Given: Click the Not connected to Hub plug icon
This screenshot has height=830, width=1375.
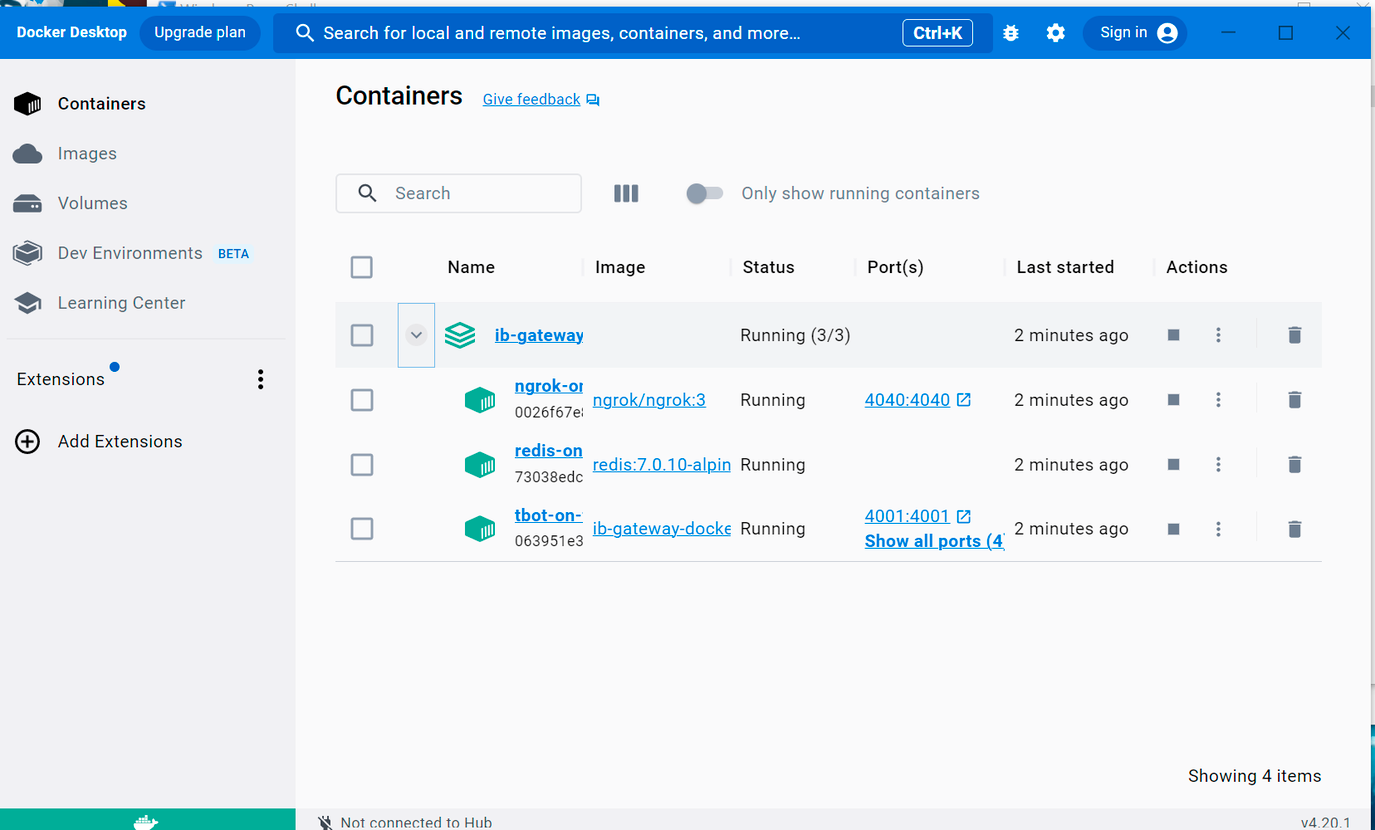Looking at the screenshot, I should tap(325, 822).
